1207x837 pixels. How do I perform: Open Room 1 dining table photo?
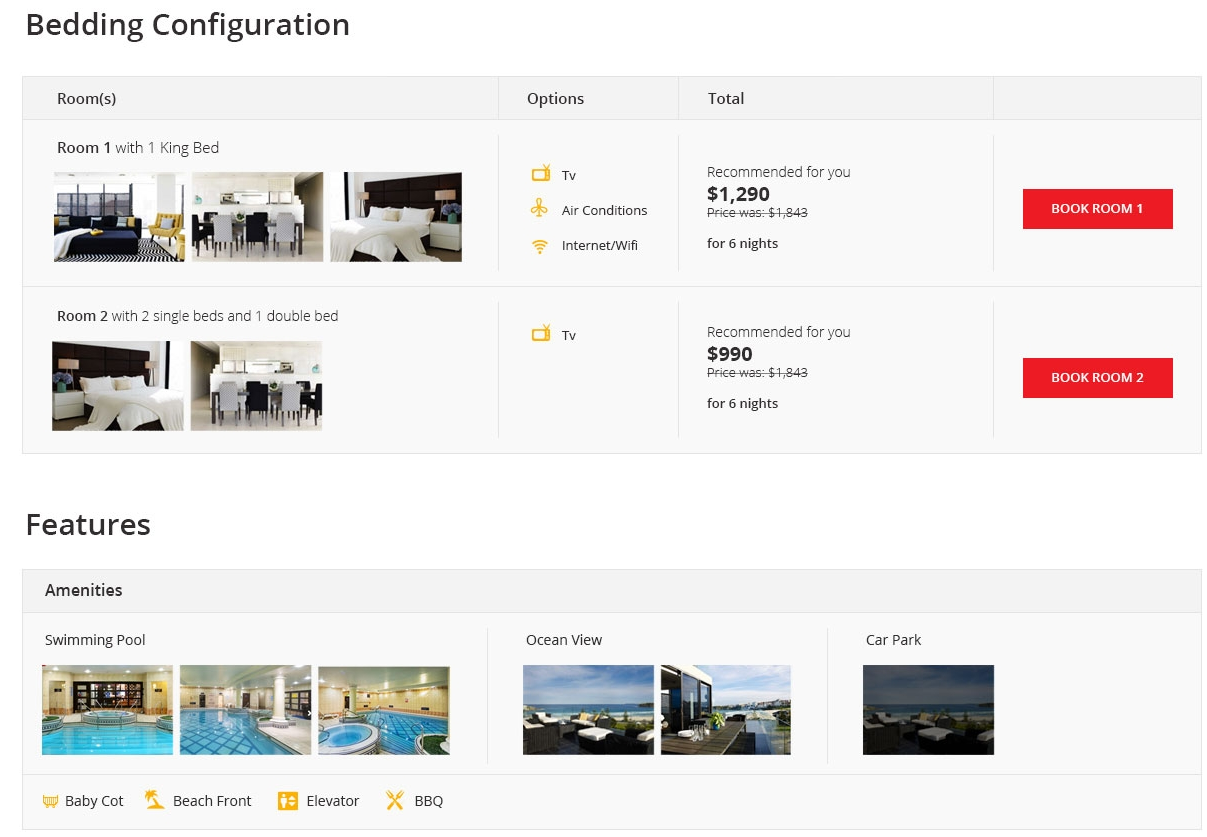click(258, 217)
